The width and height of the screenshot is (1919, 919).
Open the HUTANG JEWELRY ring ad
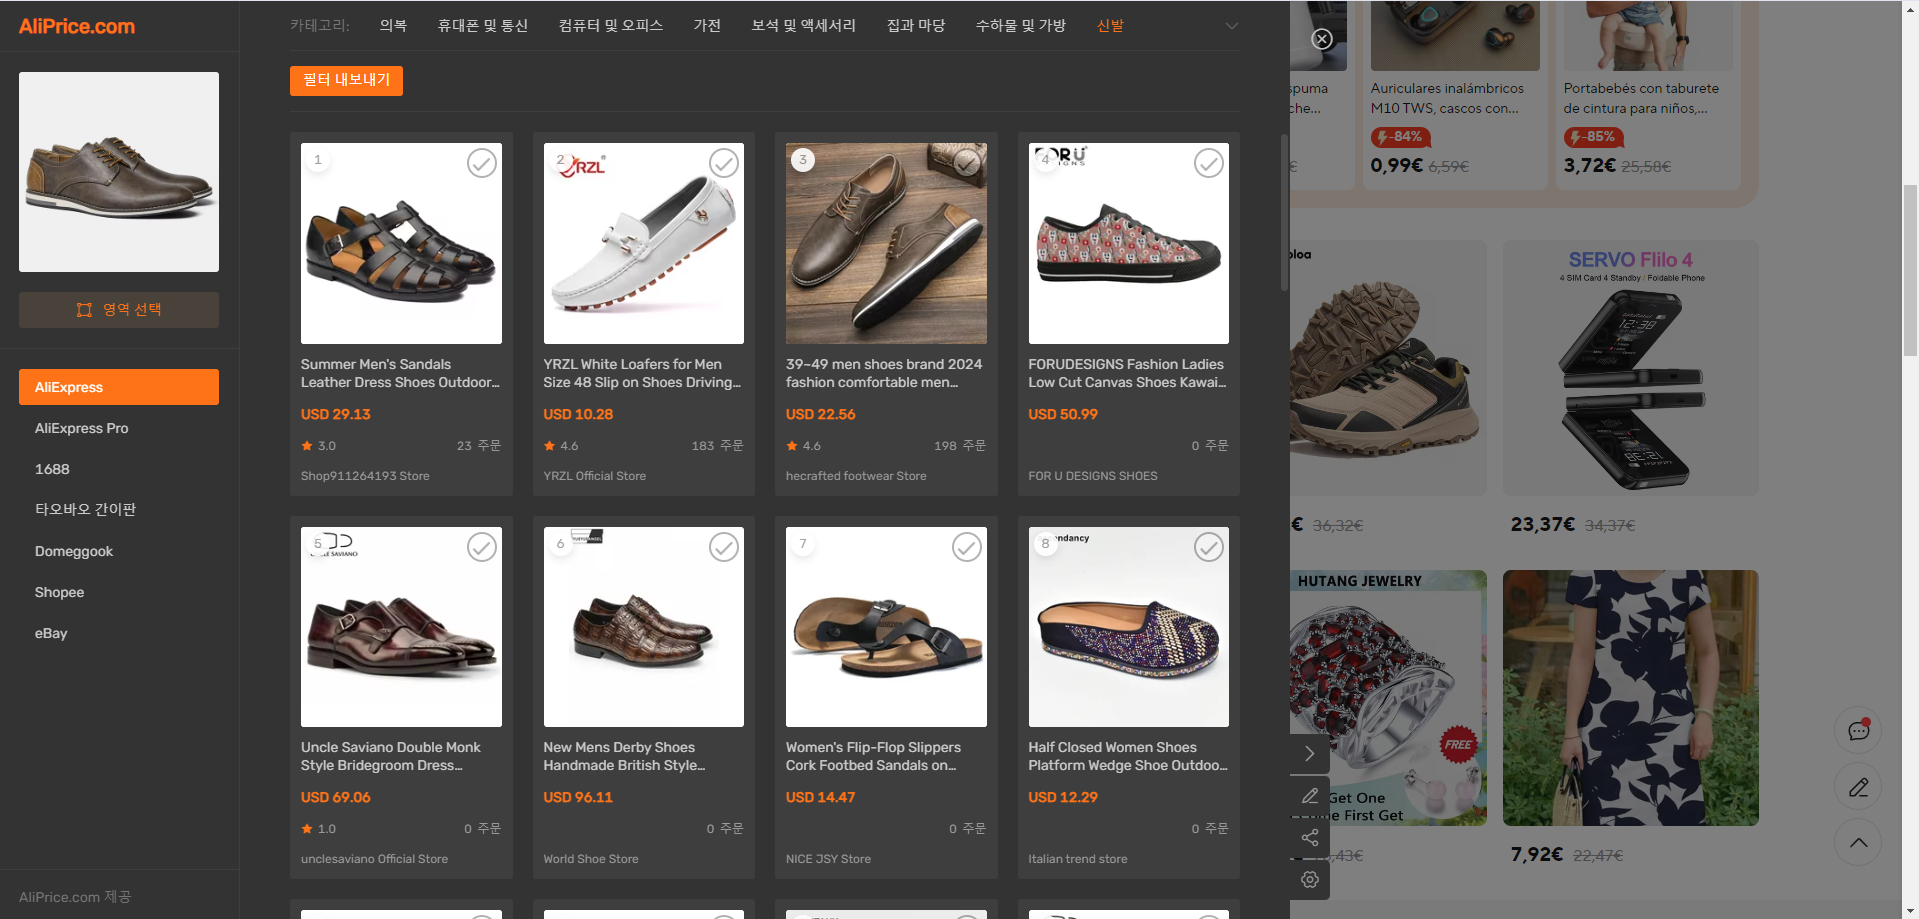pos(1389,698)
